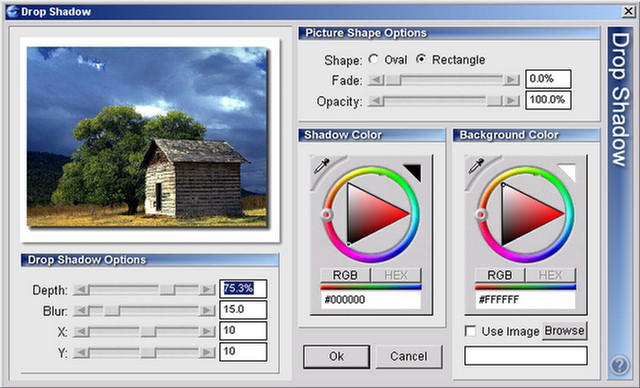This screenshot has height=388, width=640.
Task: Increase Y offset with right arrow
Action: pos(207,352)
